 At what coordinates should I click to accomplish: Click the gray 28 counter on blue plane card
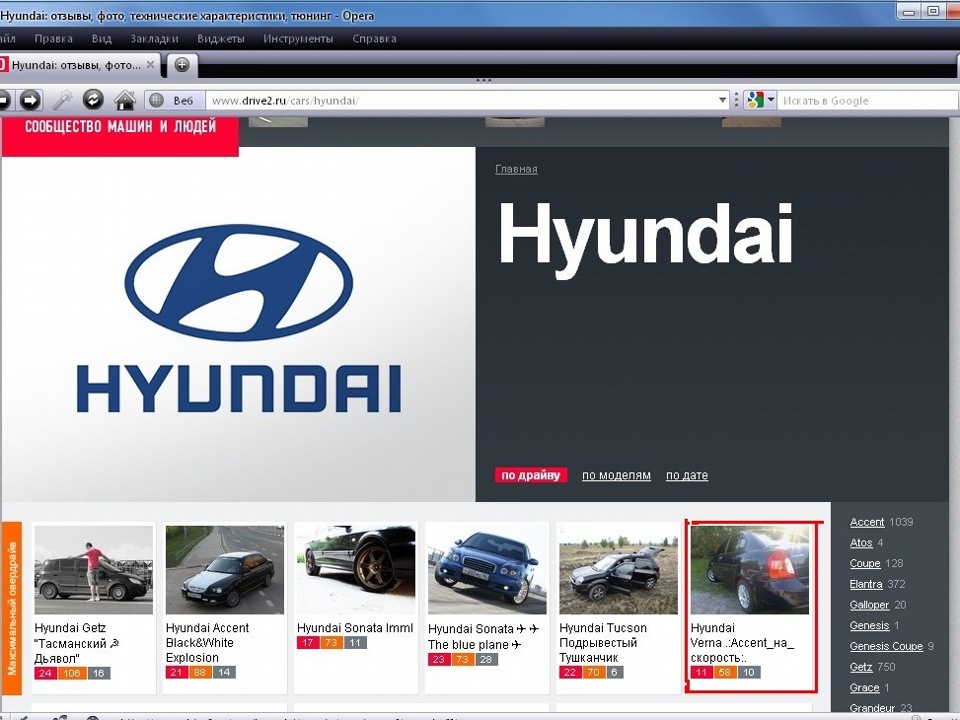click(x=486, y=659)
